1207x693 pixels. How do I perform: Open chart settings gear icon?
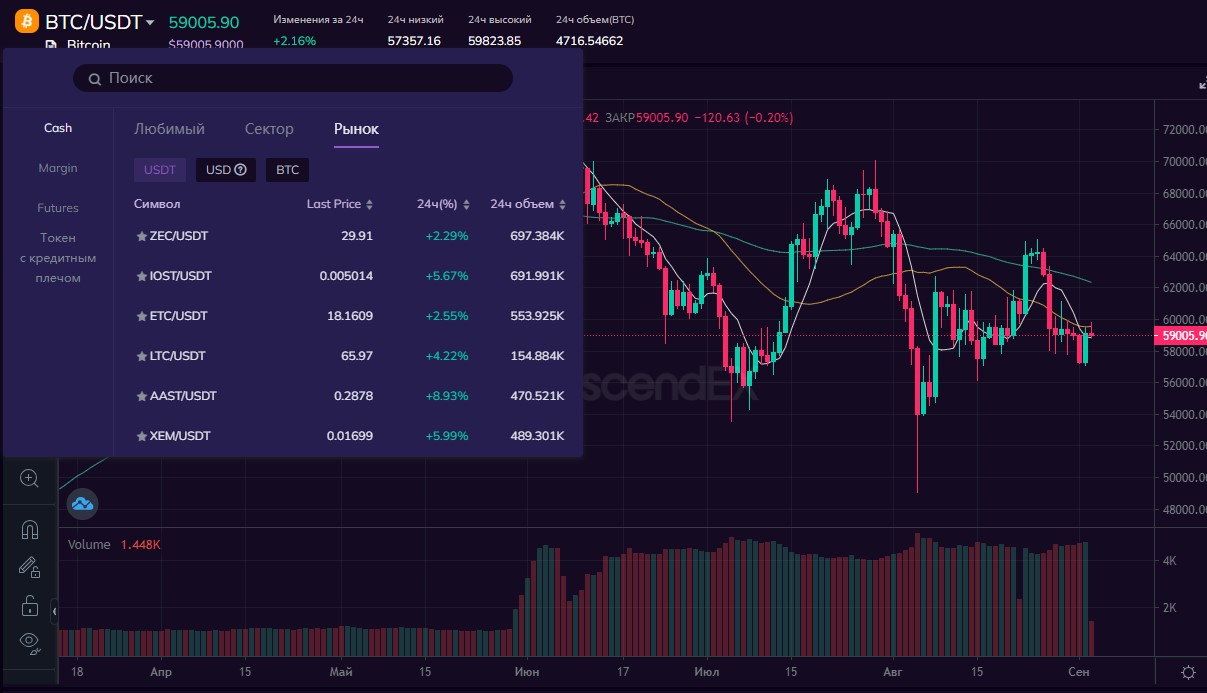[x=1188, y=672]
